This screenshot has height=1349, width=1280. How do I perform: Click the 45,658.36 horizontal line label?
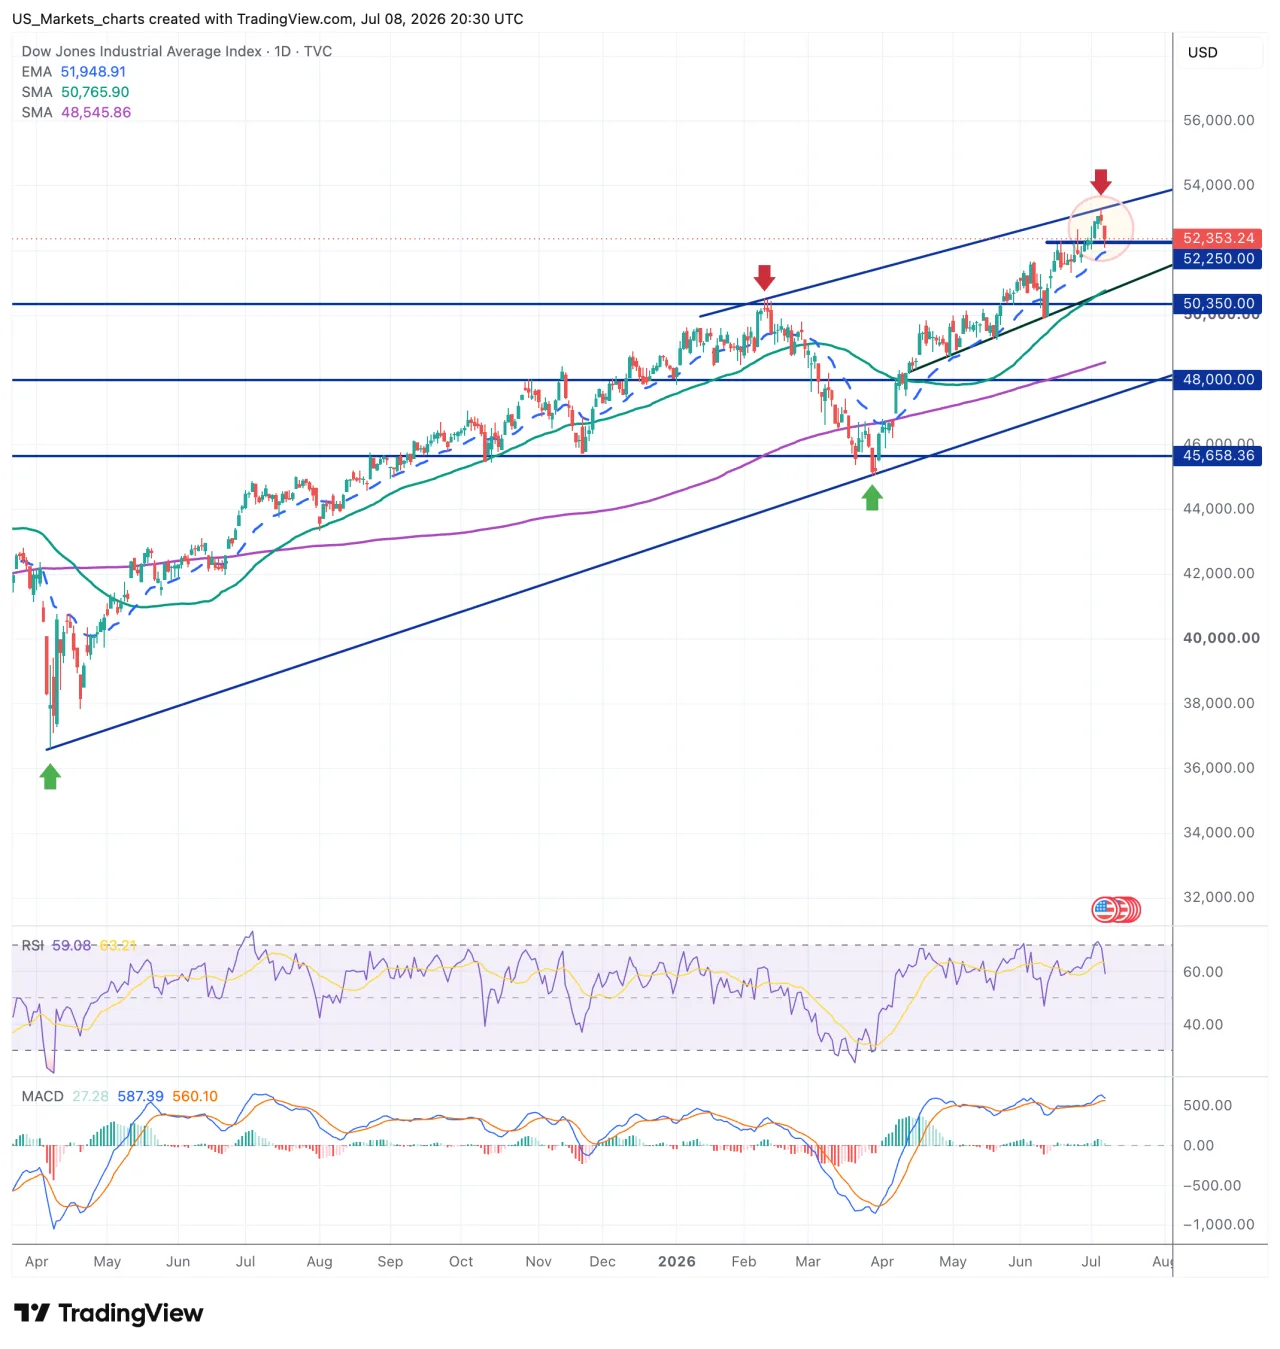1218,455
